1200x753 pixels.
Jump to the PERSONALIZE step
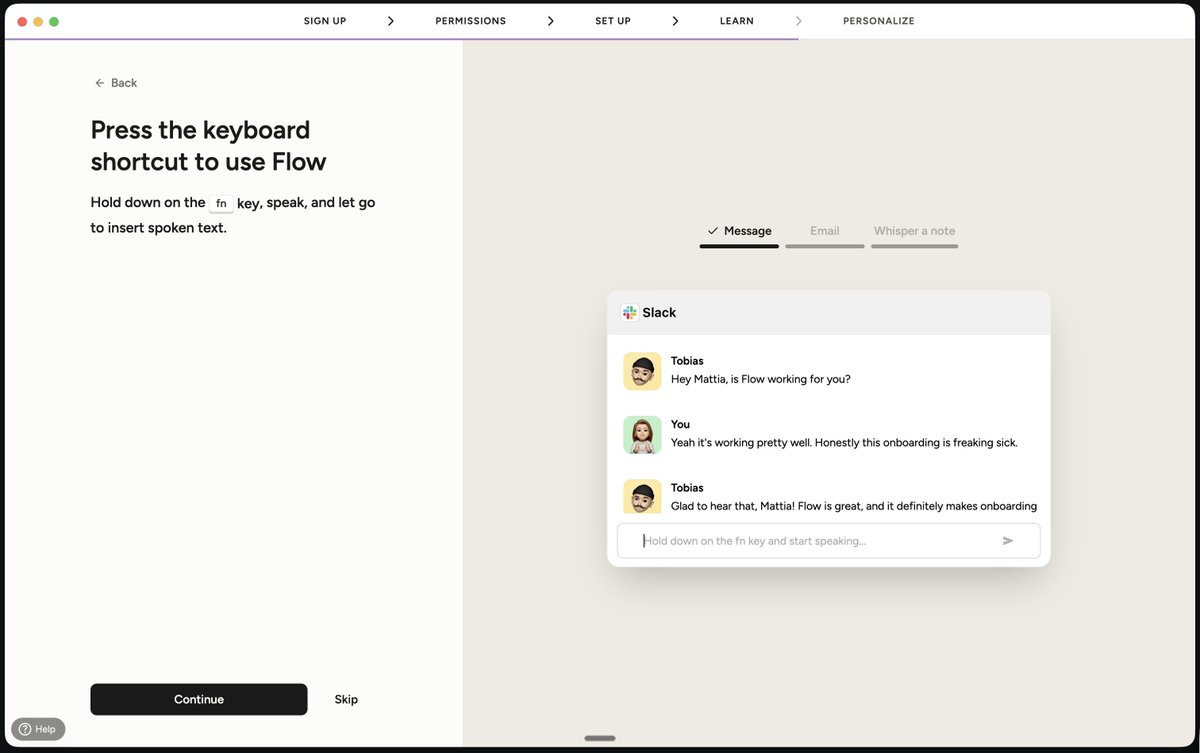click(878, 21)
